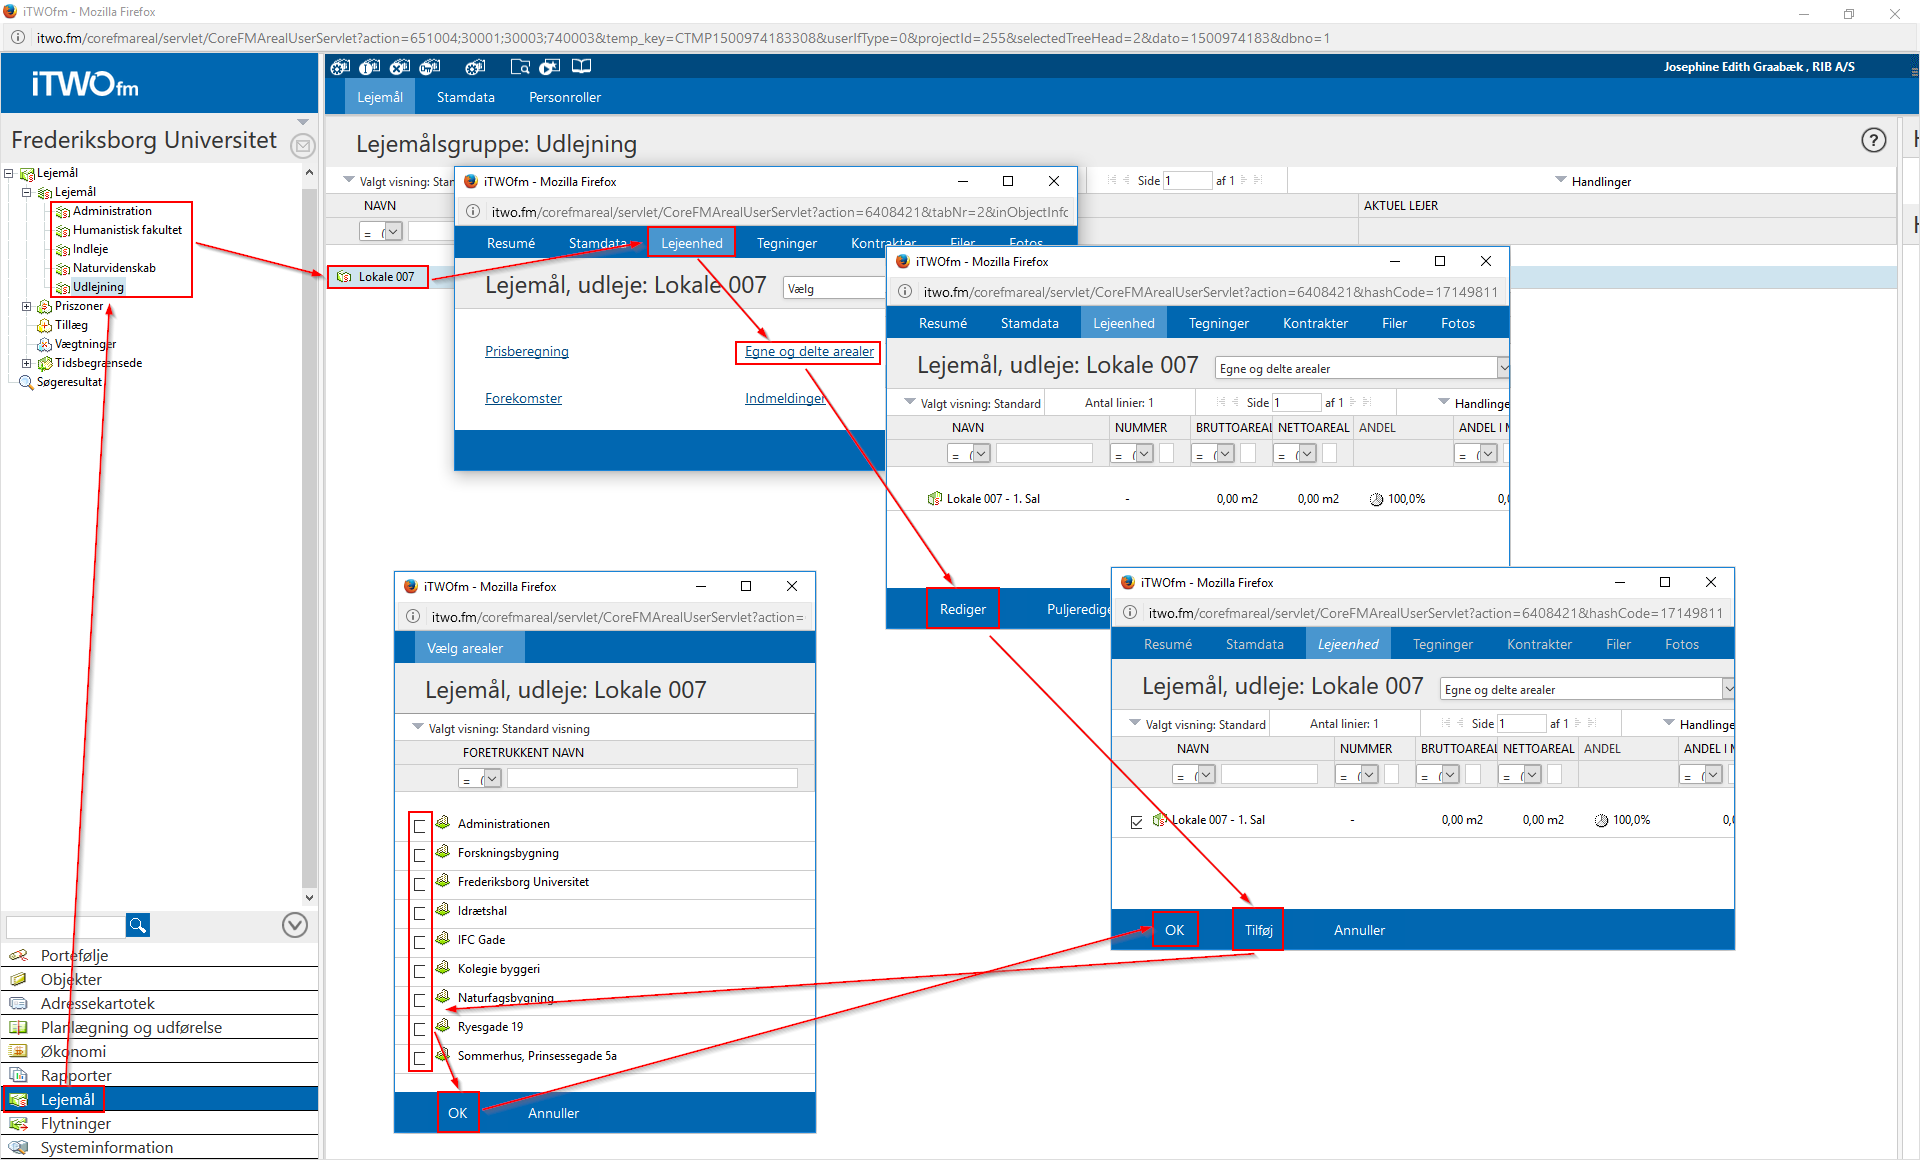The height and width of the screenshot is (1160, 1920).
Task: Select Udlejning in the Lejemål tree
Action: [x=98, y=287]
